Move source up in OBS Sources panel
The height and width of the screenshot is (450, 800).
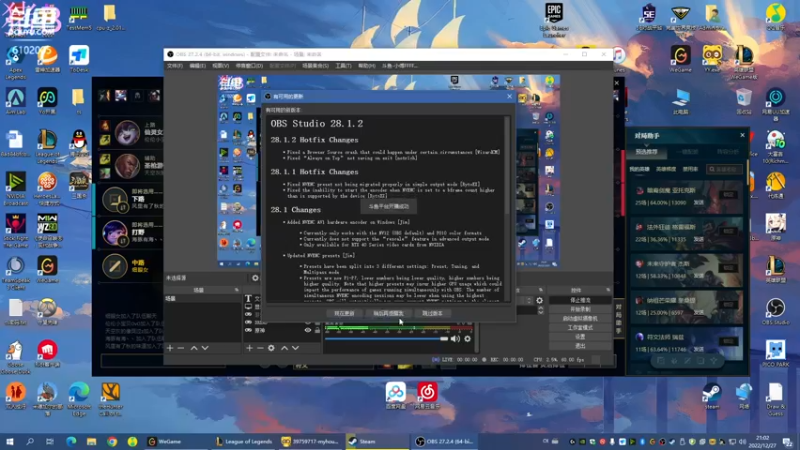pos(284,348)
